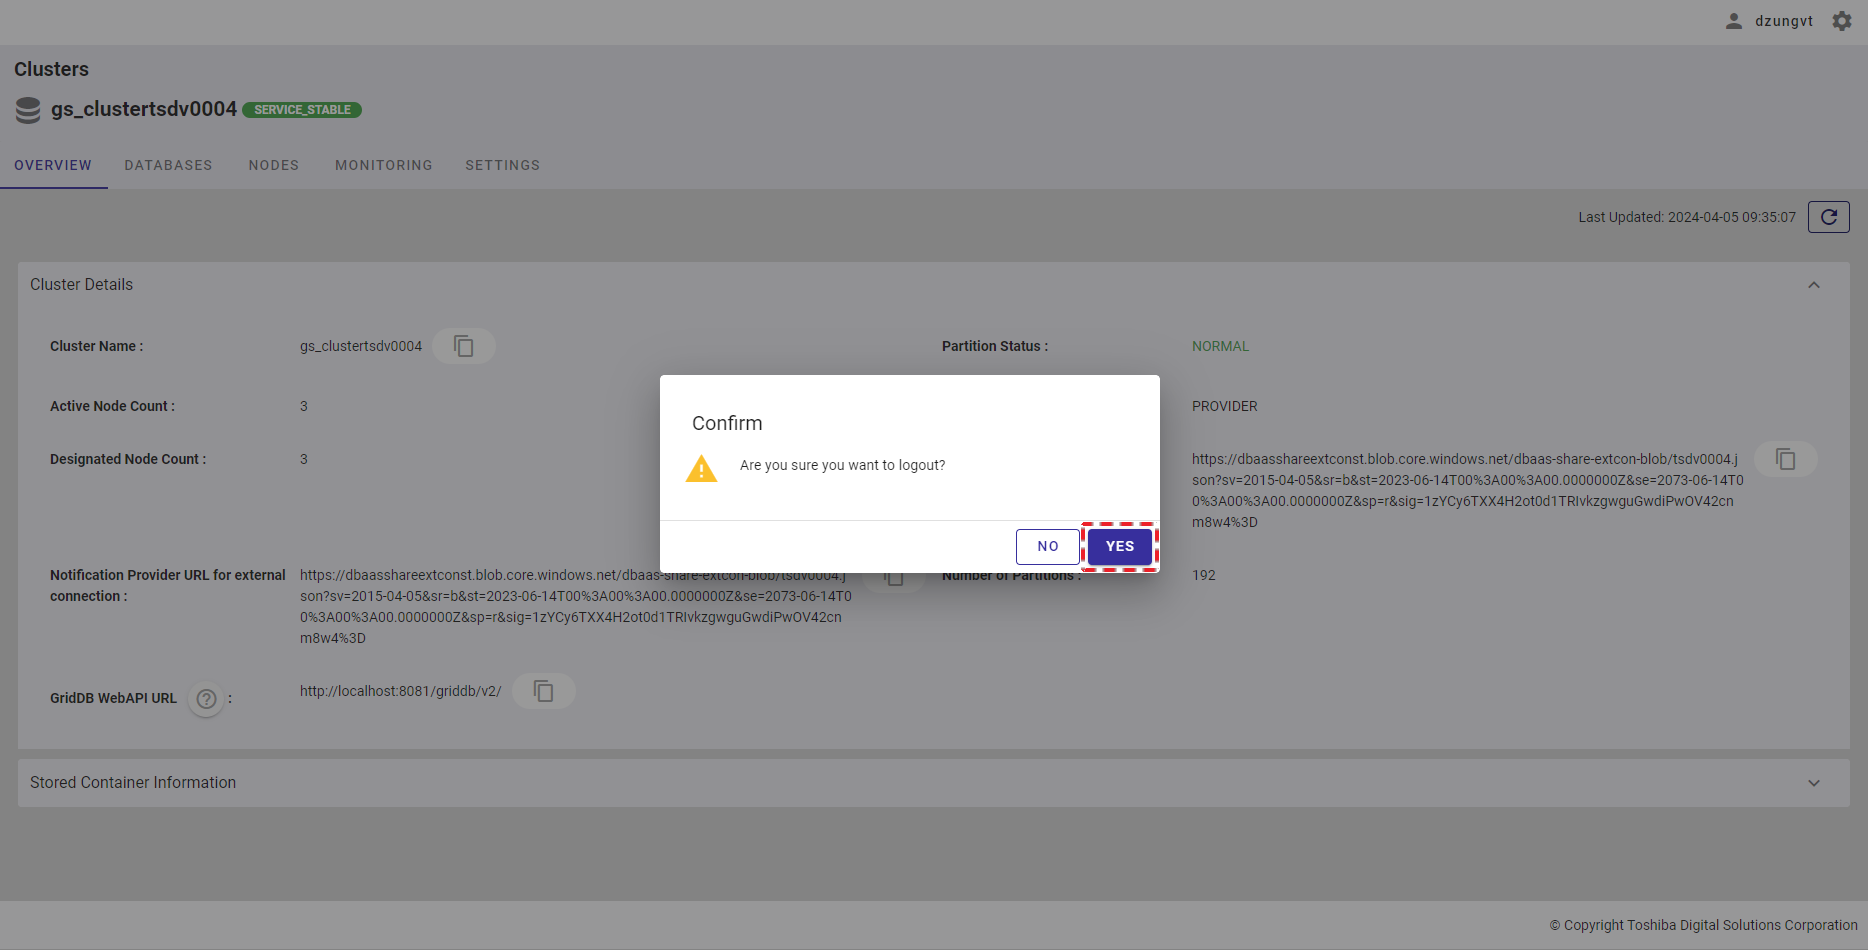Open the Nodes tab
Image resolution: width=1868 pixels, height=950 pixels.
point(273,166)
